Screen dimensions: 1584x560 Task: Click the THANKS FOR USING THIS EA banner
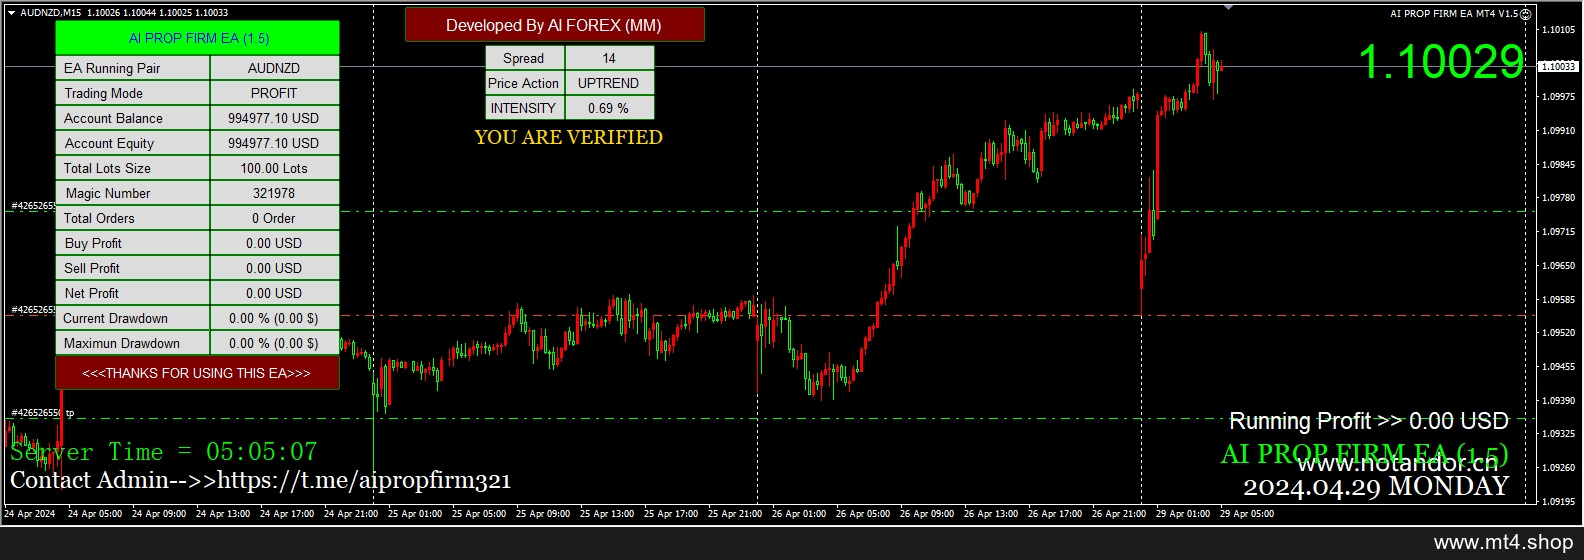(x=197, y=373)
